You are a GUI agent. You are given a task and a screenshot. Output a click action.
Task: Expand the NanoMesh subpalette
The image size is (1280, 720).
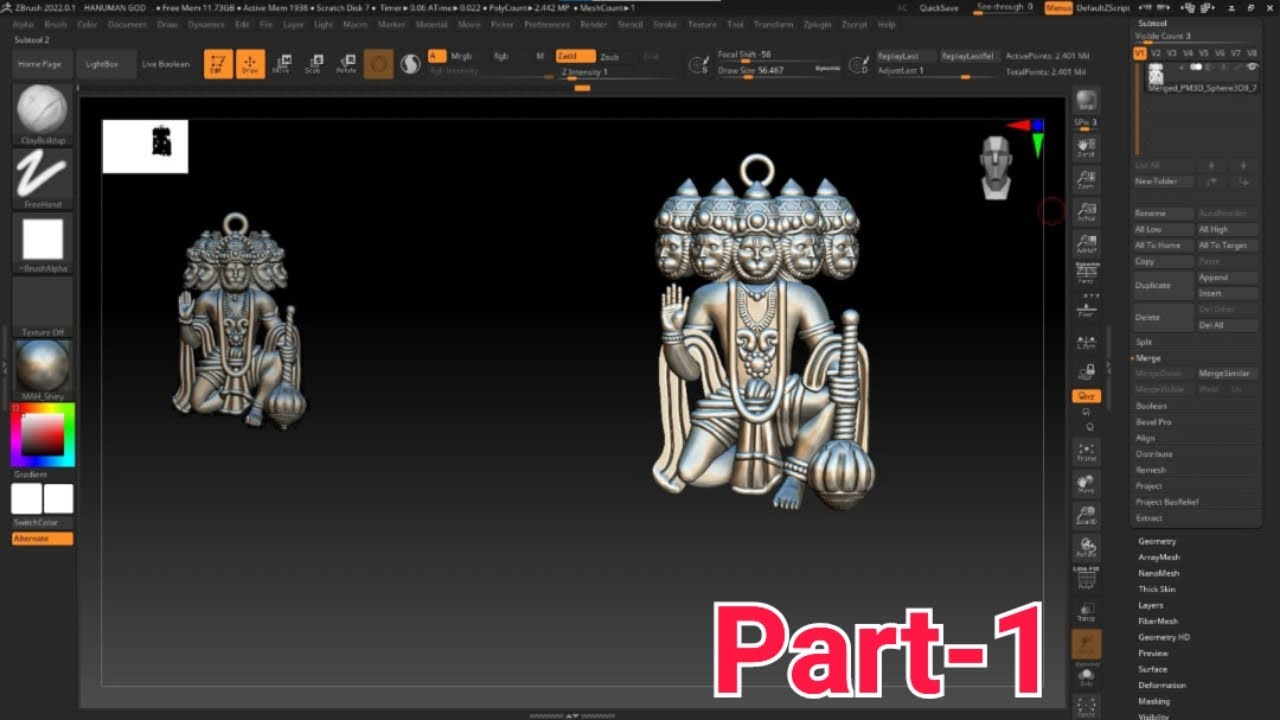click(1159, 573)
